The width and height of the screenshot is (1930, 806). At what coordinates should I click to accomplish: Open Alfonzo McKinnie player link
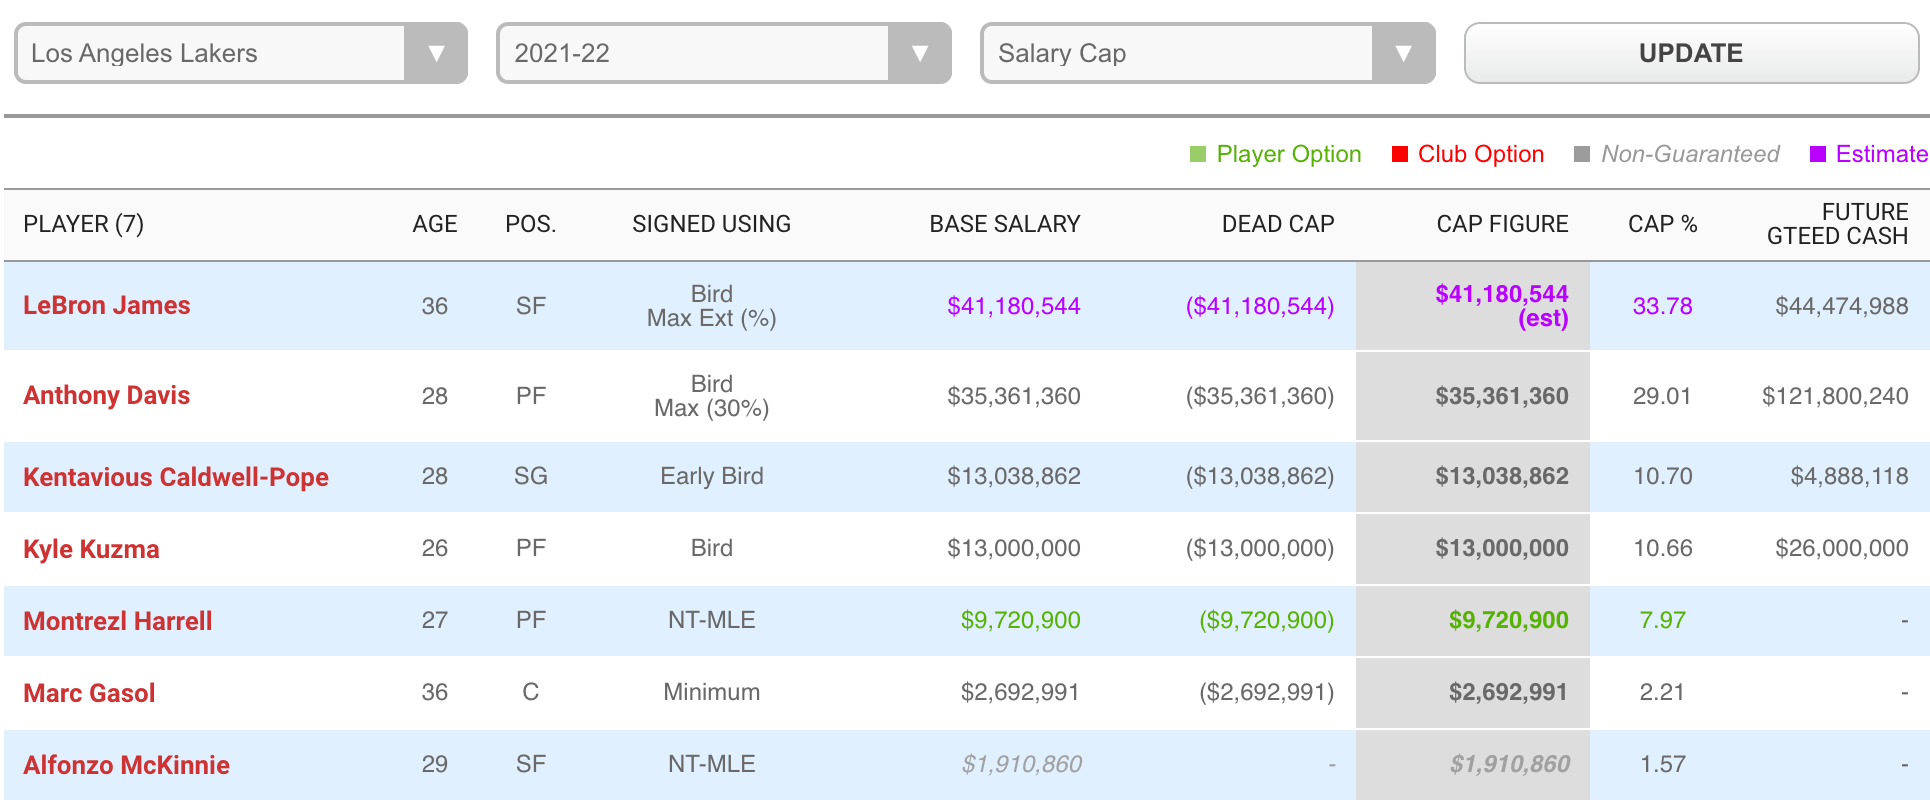pyautogui.click(x=126, y=765)
